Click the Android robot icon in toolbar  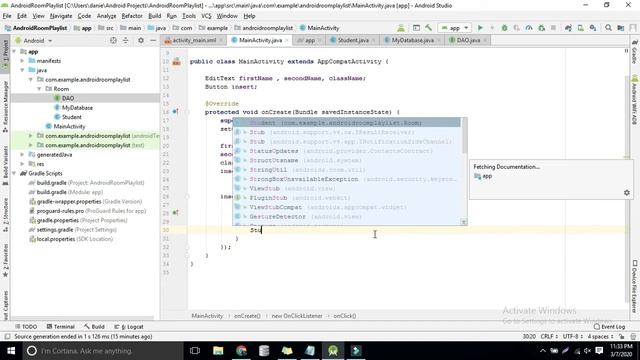tap(401, 28)
